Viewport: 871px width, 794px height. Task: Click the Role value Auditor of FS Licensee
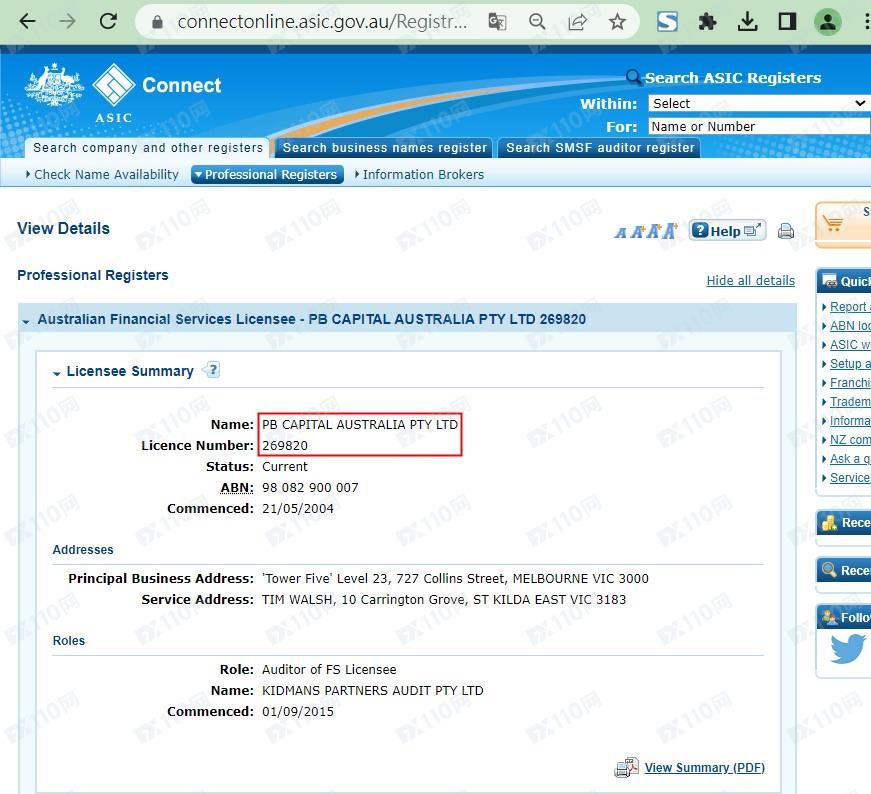tap(329, 670)
